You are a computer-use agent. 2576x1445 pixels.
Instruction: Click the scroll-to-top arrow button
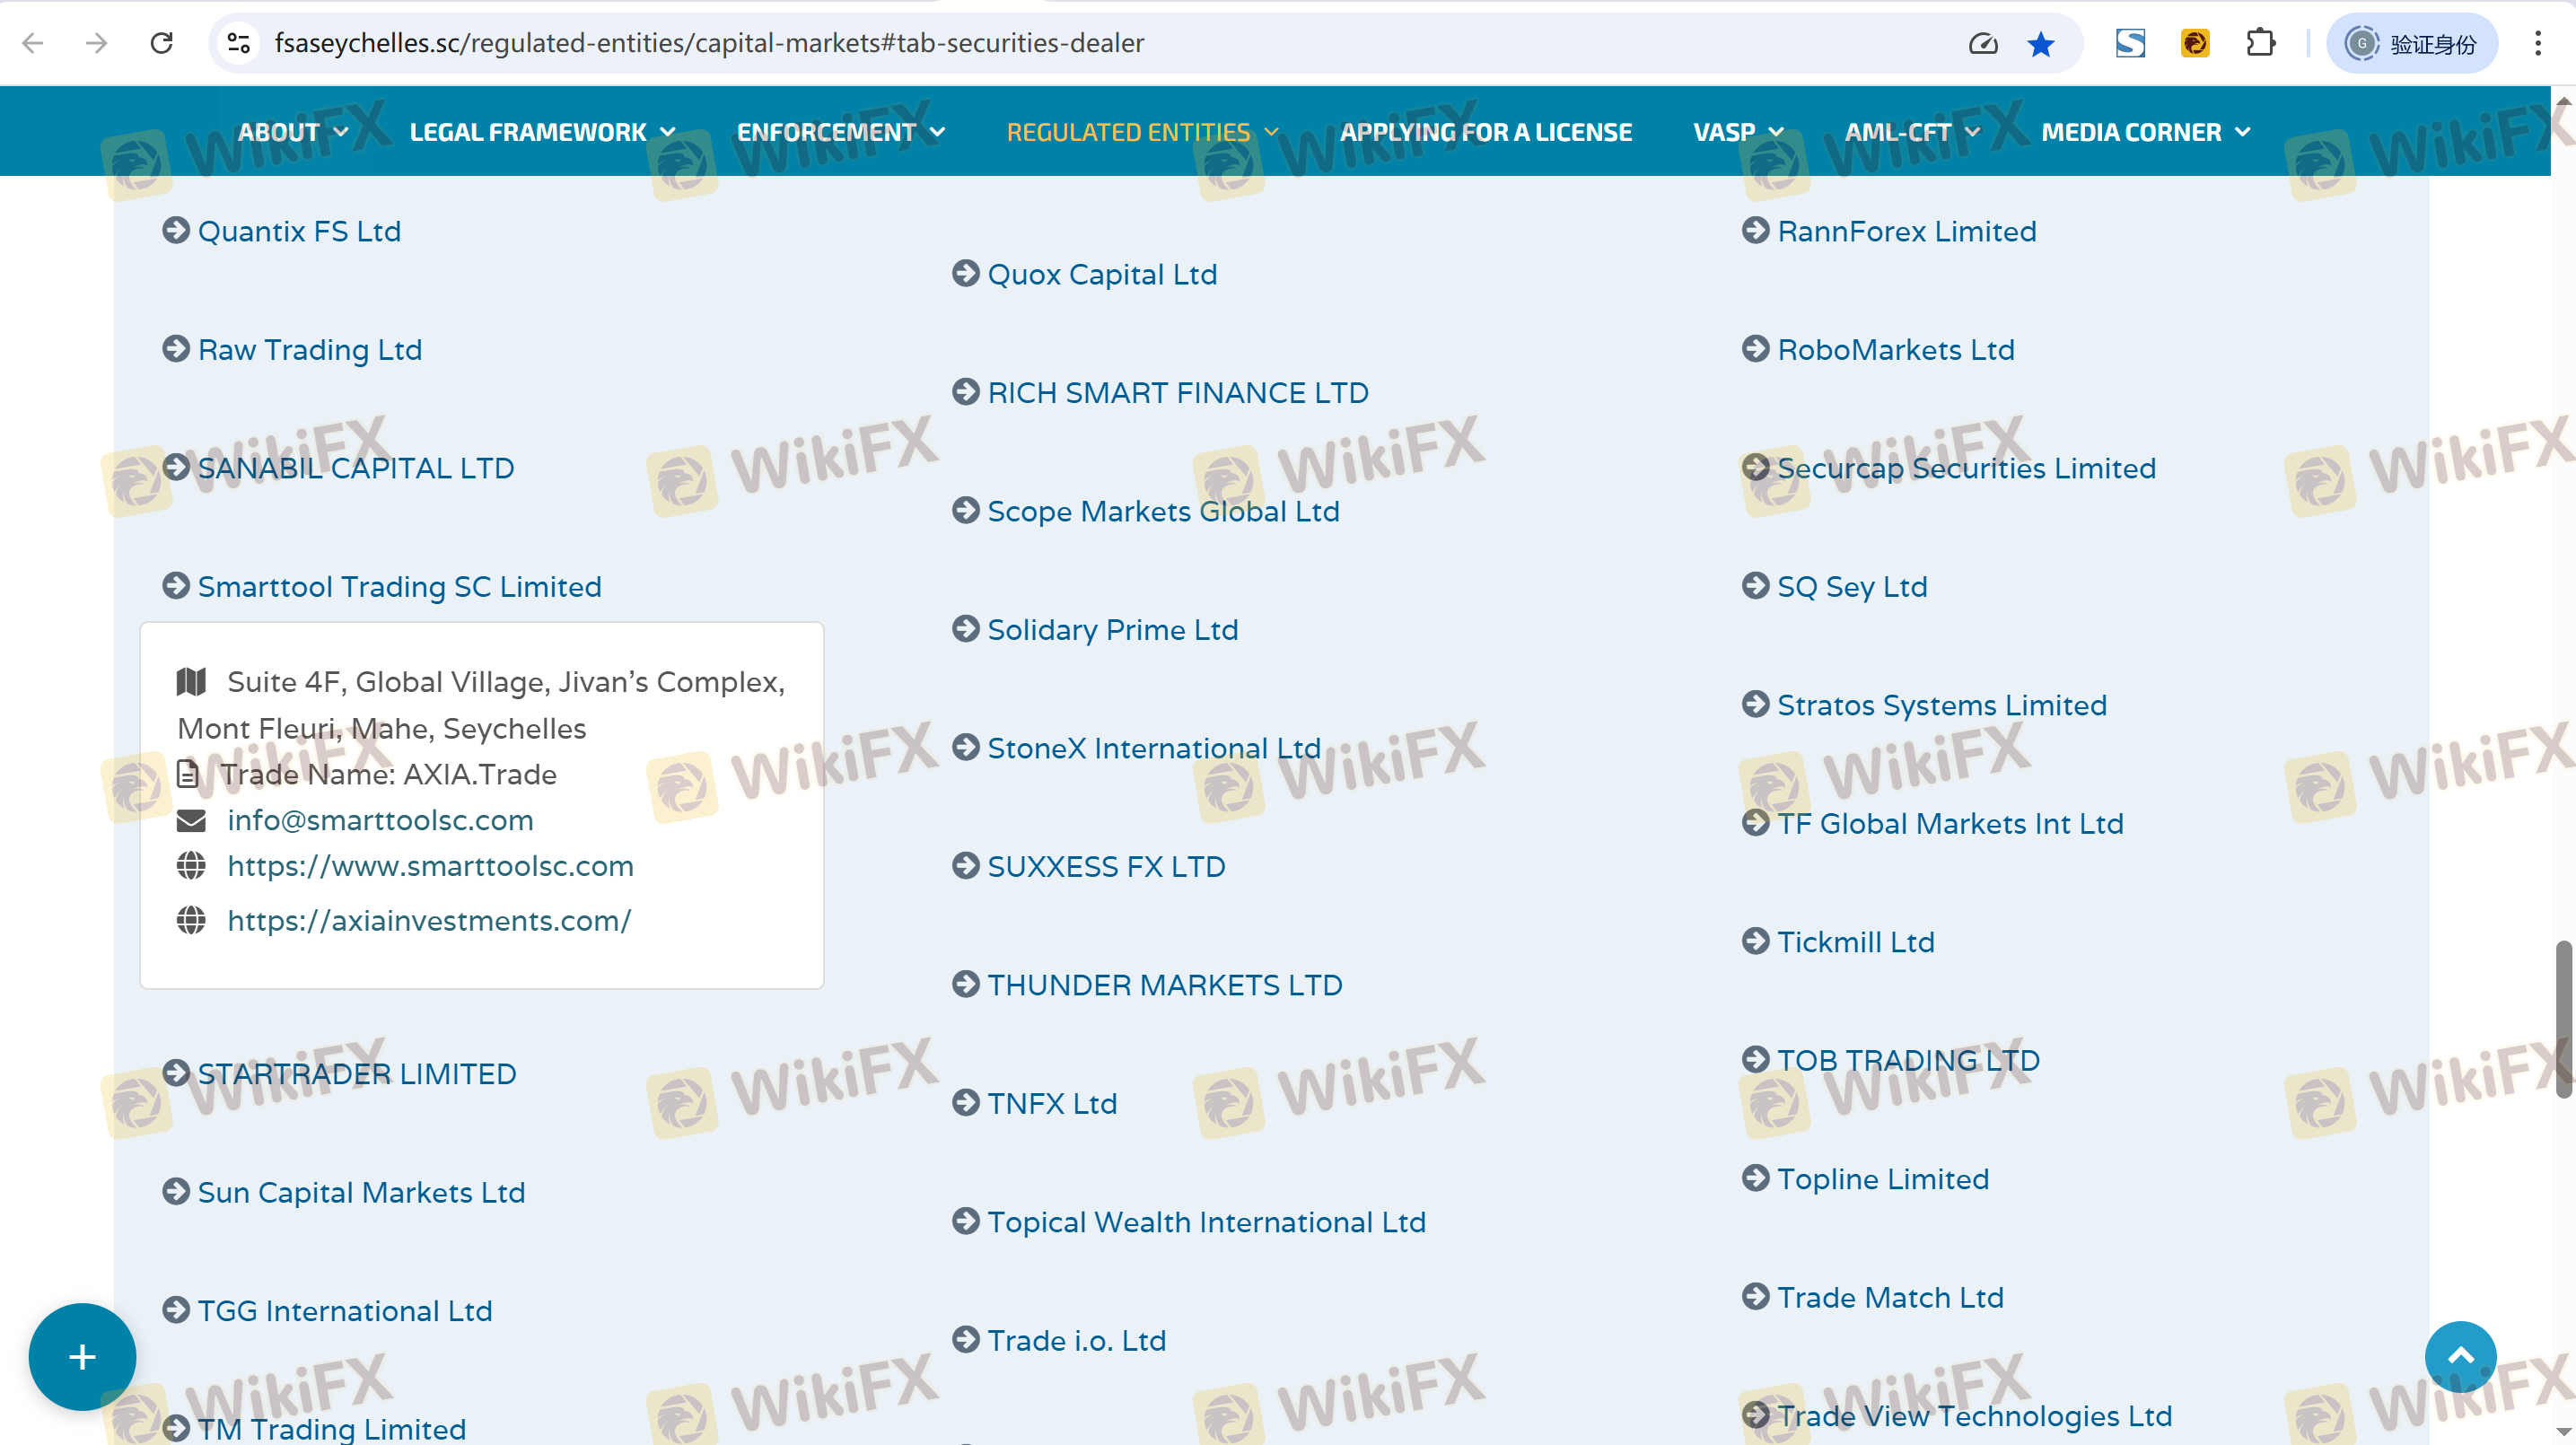point(2459,1356)
